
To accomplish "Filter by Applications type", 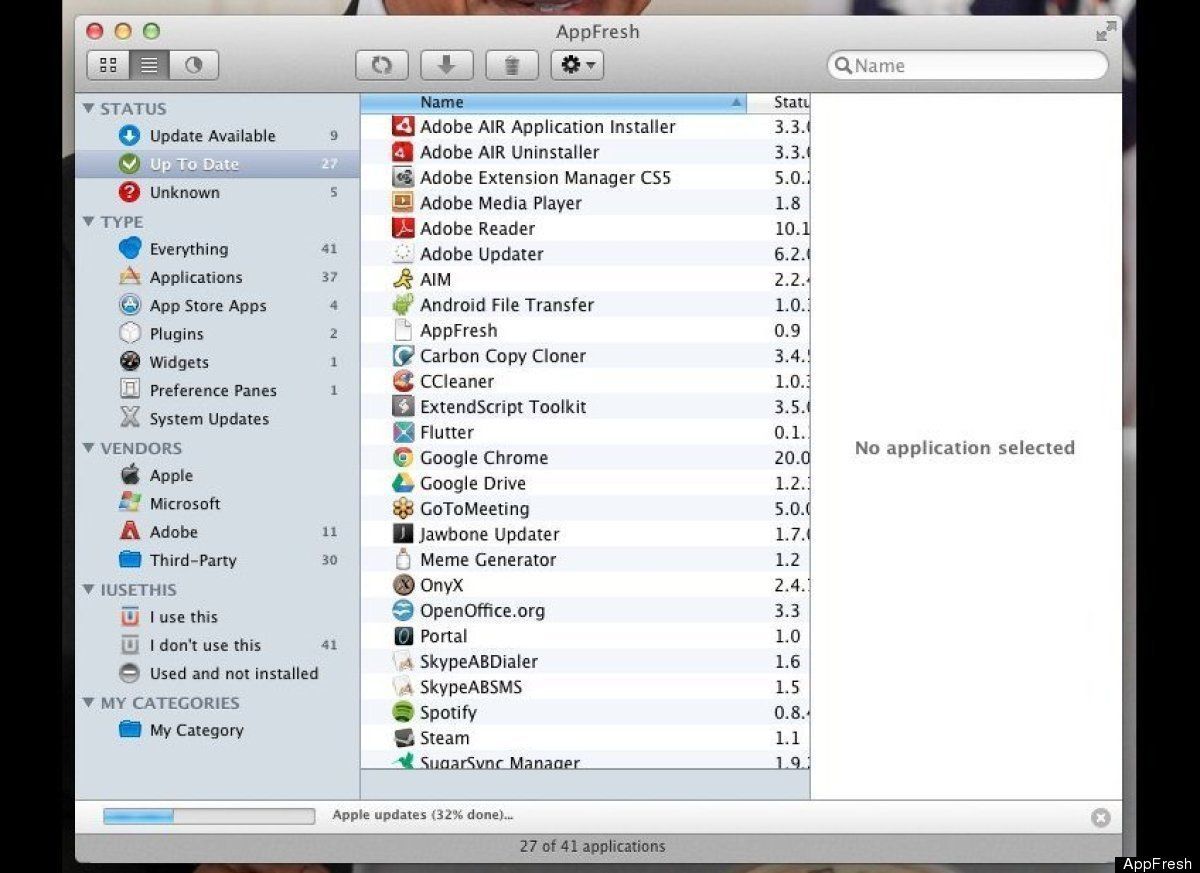I will pyautogui.click(x=217, y=277).
